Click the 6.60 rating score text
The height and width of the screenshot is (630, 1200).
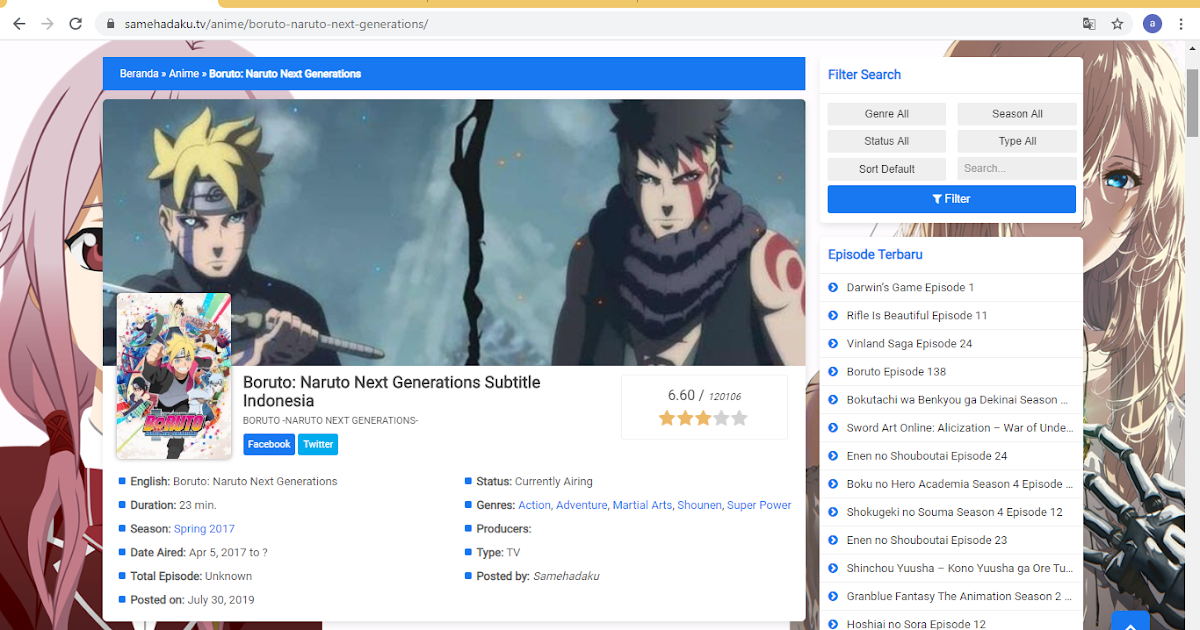(x=681, y=395)
